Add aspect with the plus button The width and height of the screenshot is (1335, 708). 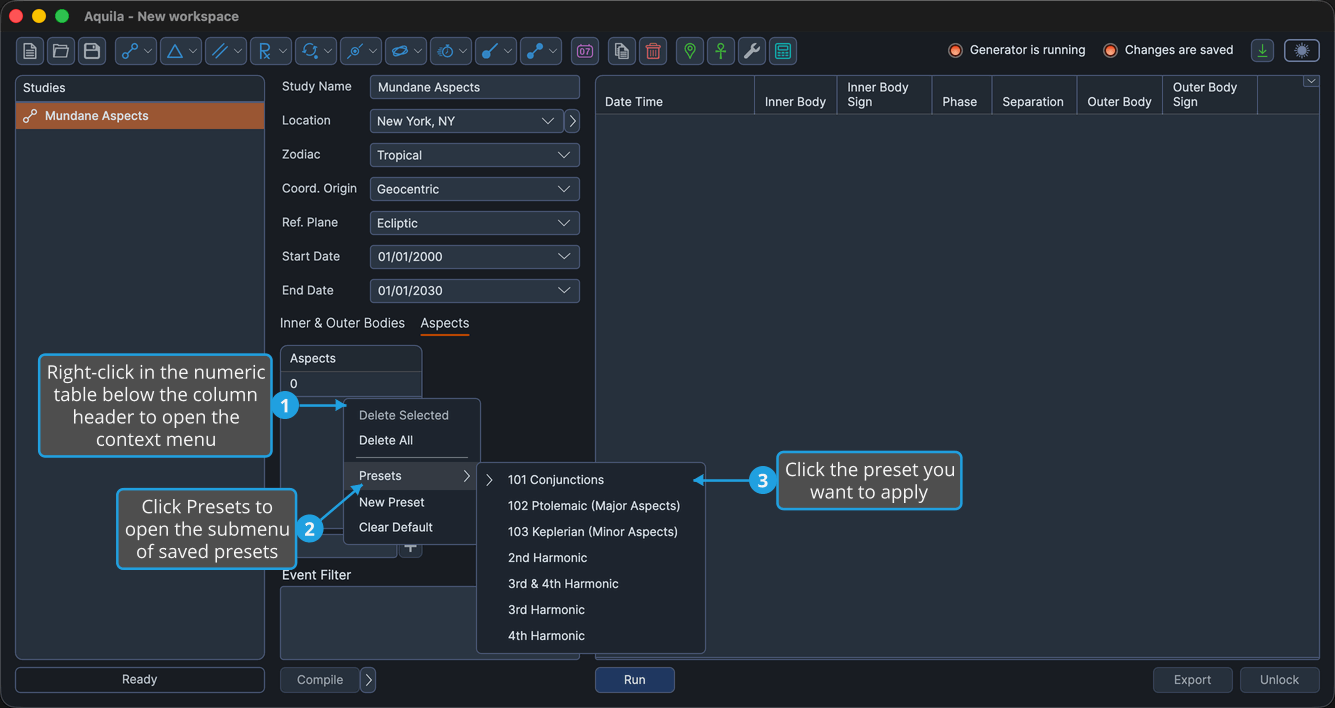pyautogui.click(x=410, y=548)
